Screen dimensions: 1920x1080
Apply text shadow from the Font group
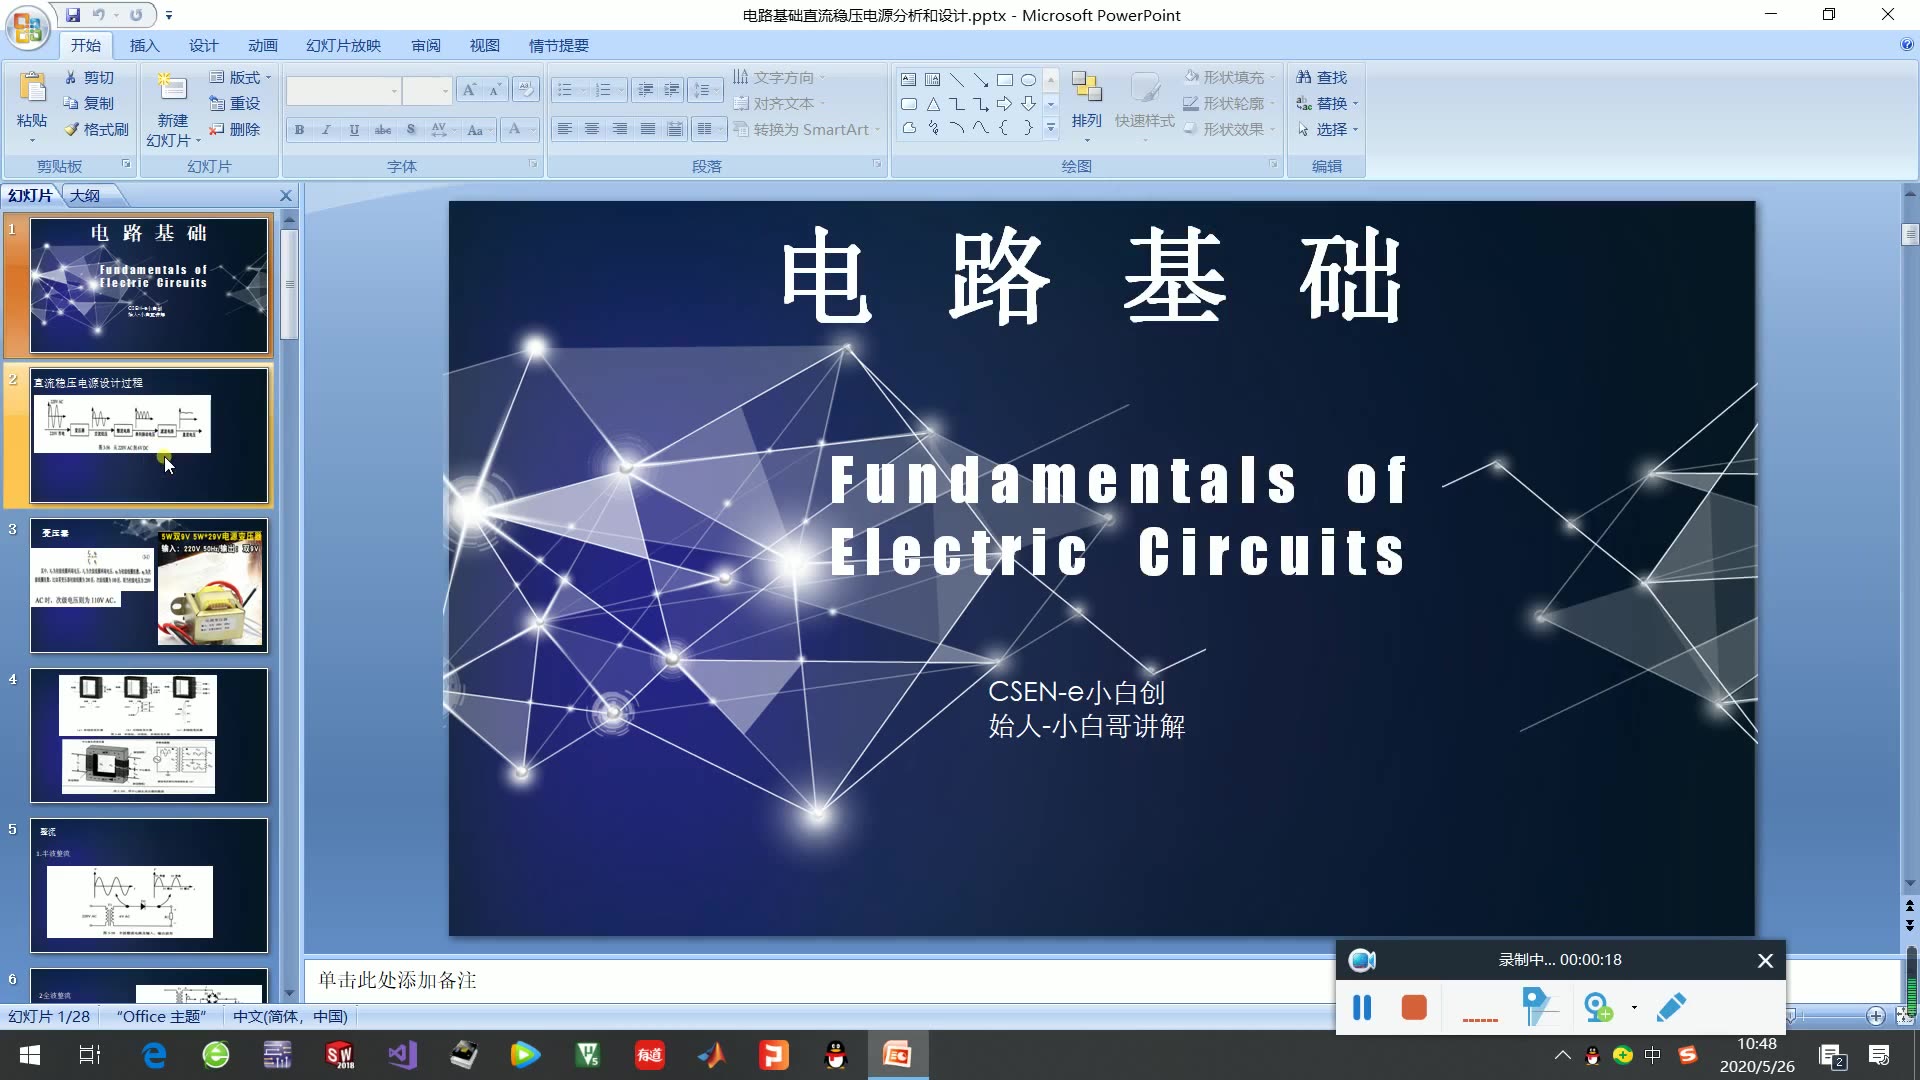pyautogui.click(x=411, y=130)
